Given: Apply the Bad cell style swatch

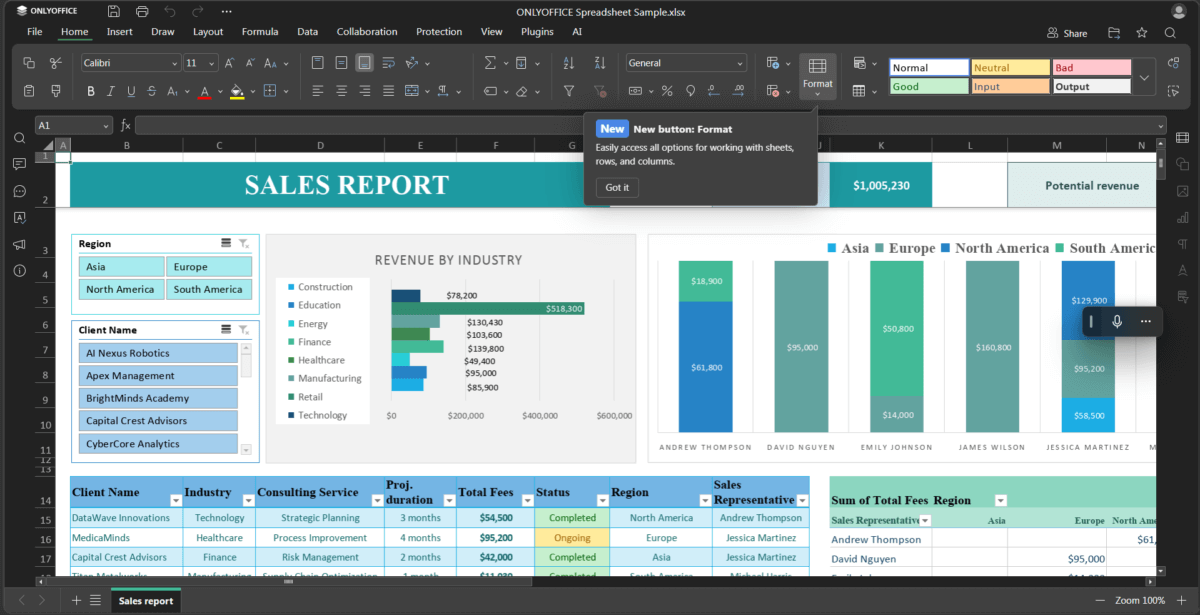Looking at the screenshot, I should pyautogui.click(x=1091, y=68).
